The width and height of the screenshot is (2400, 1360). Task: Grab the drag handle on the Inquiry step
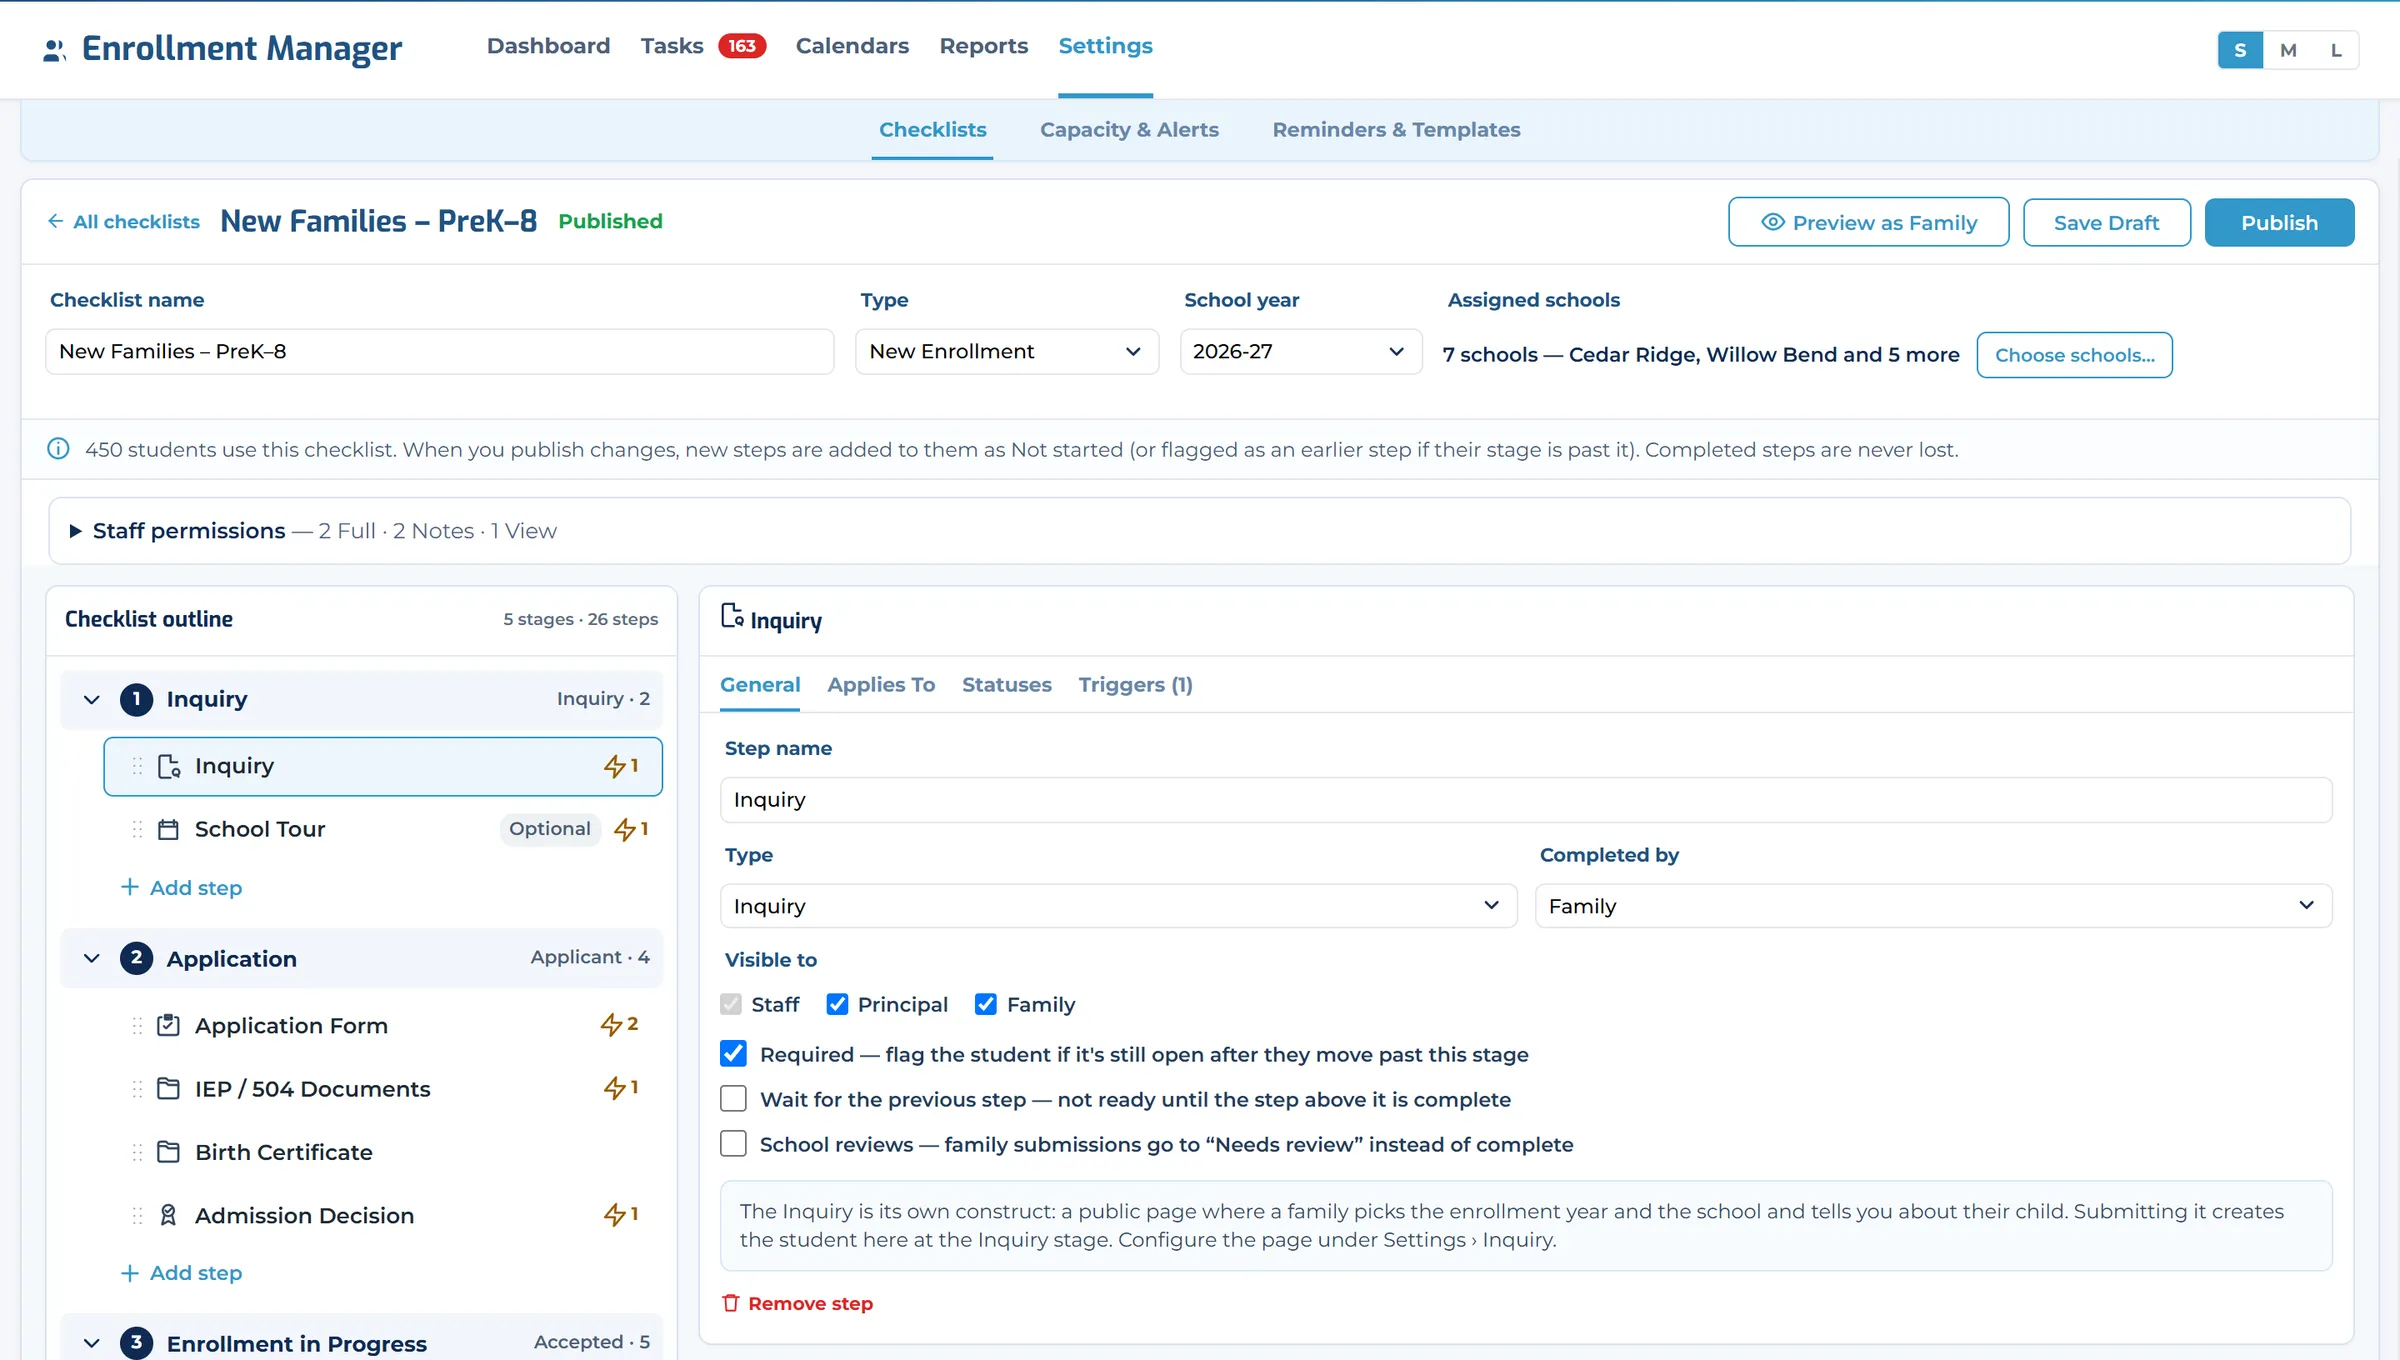[138, 767]
